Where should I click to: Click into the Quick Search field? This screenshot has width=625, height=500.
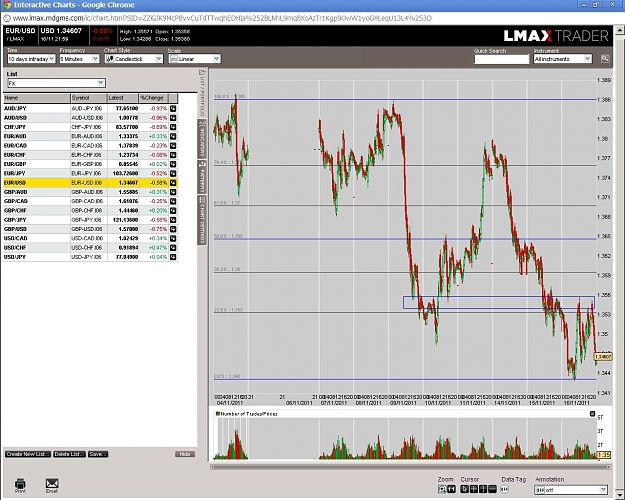(501, 59)
